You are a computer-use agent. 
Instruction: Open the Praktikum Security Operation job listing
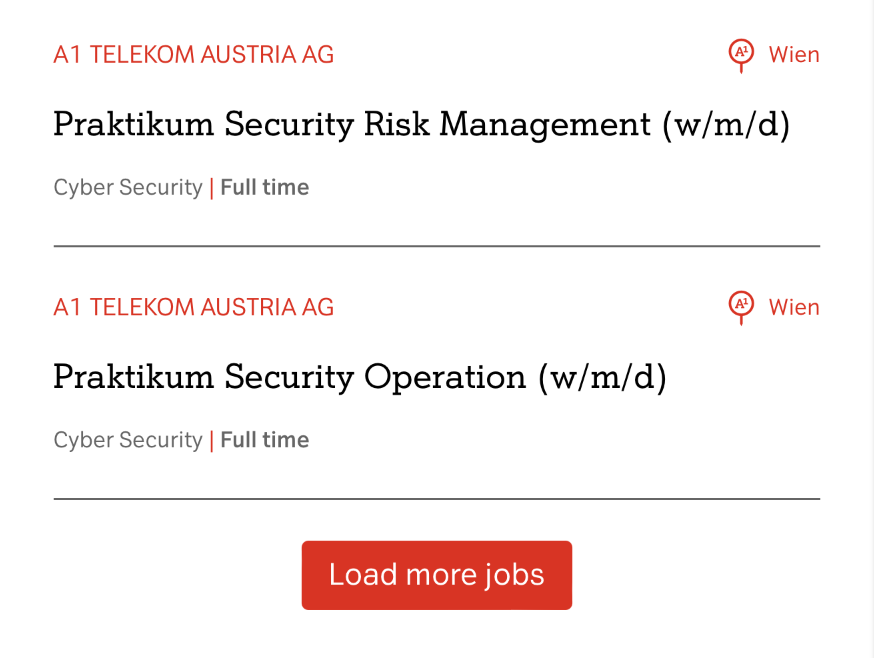tap(359, 377)
